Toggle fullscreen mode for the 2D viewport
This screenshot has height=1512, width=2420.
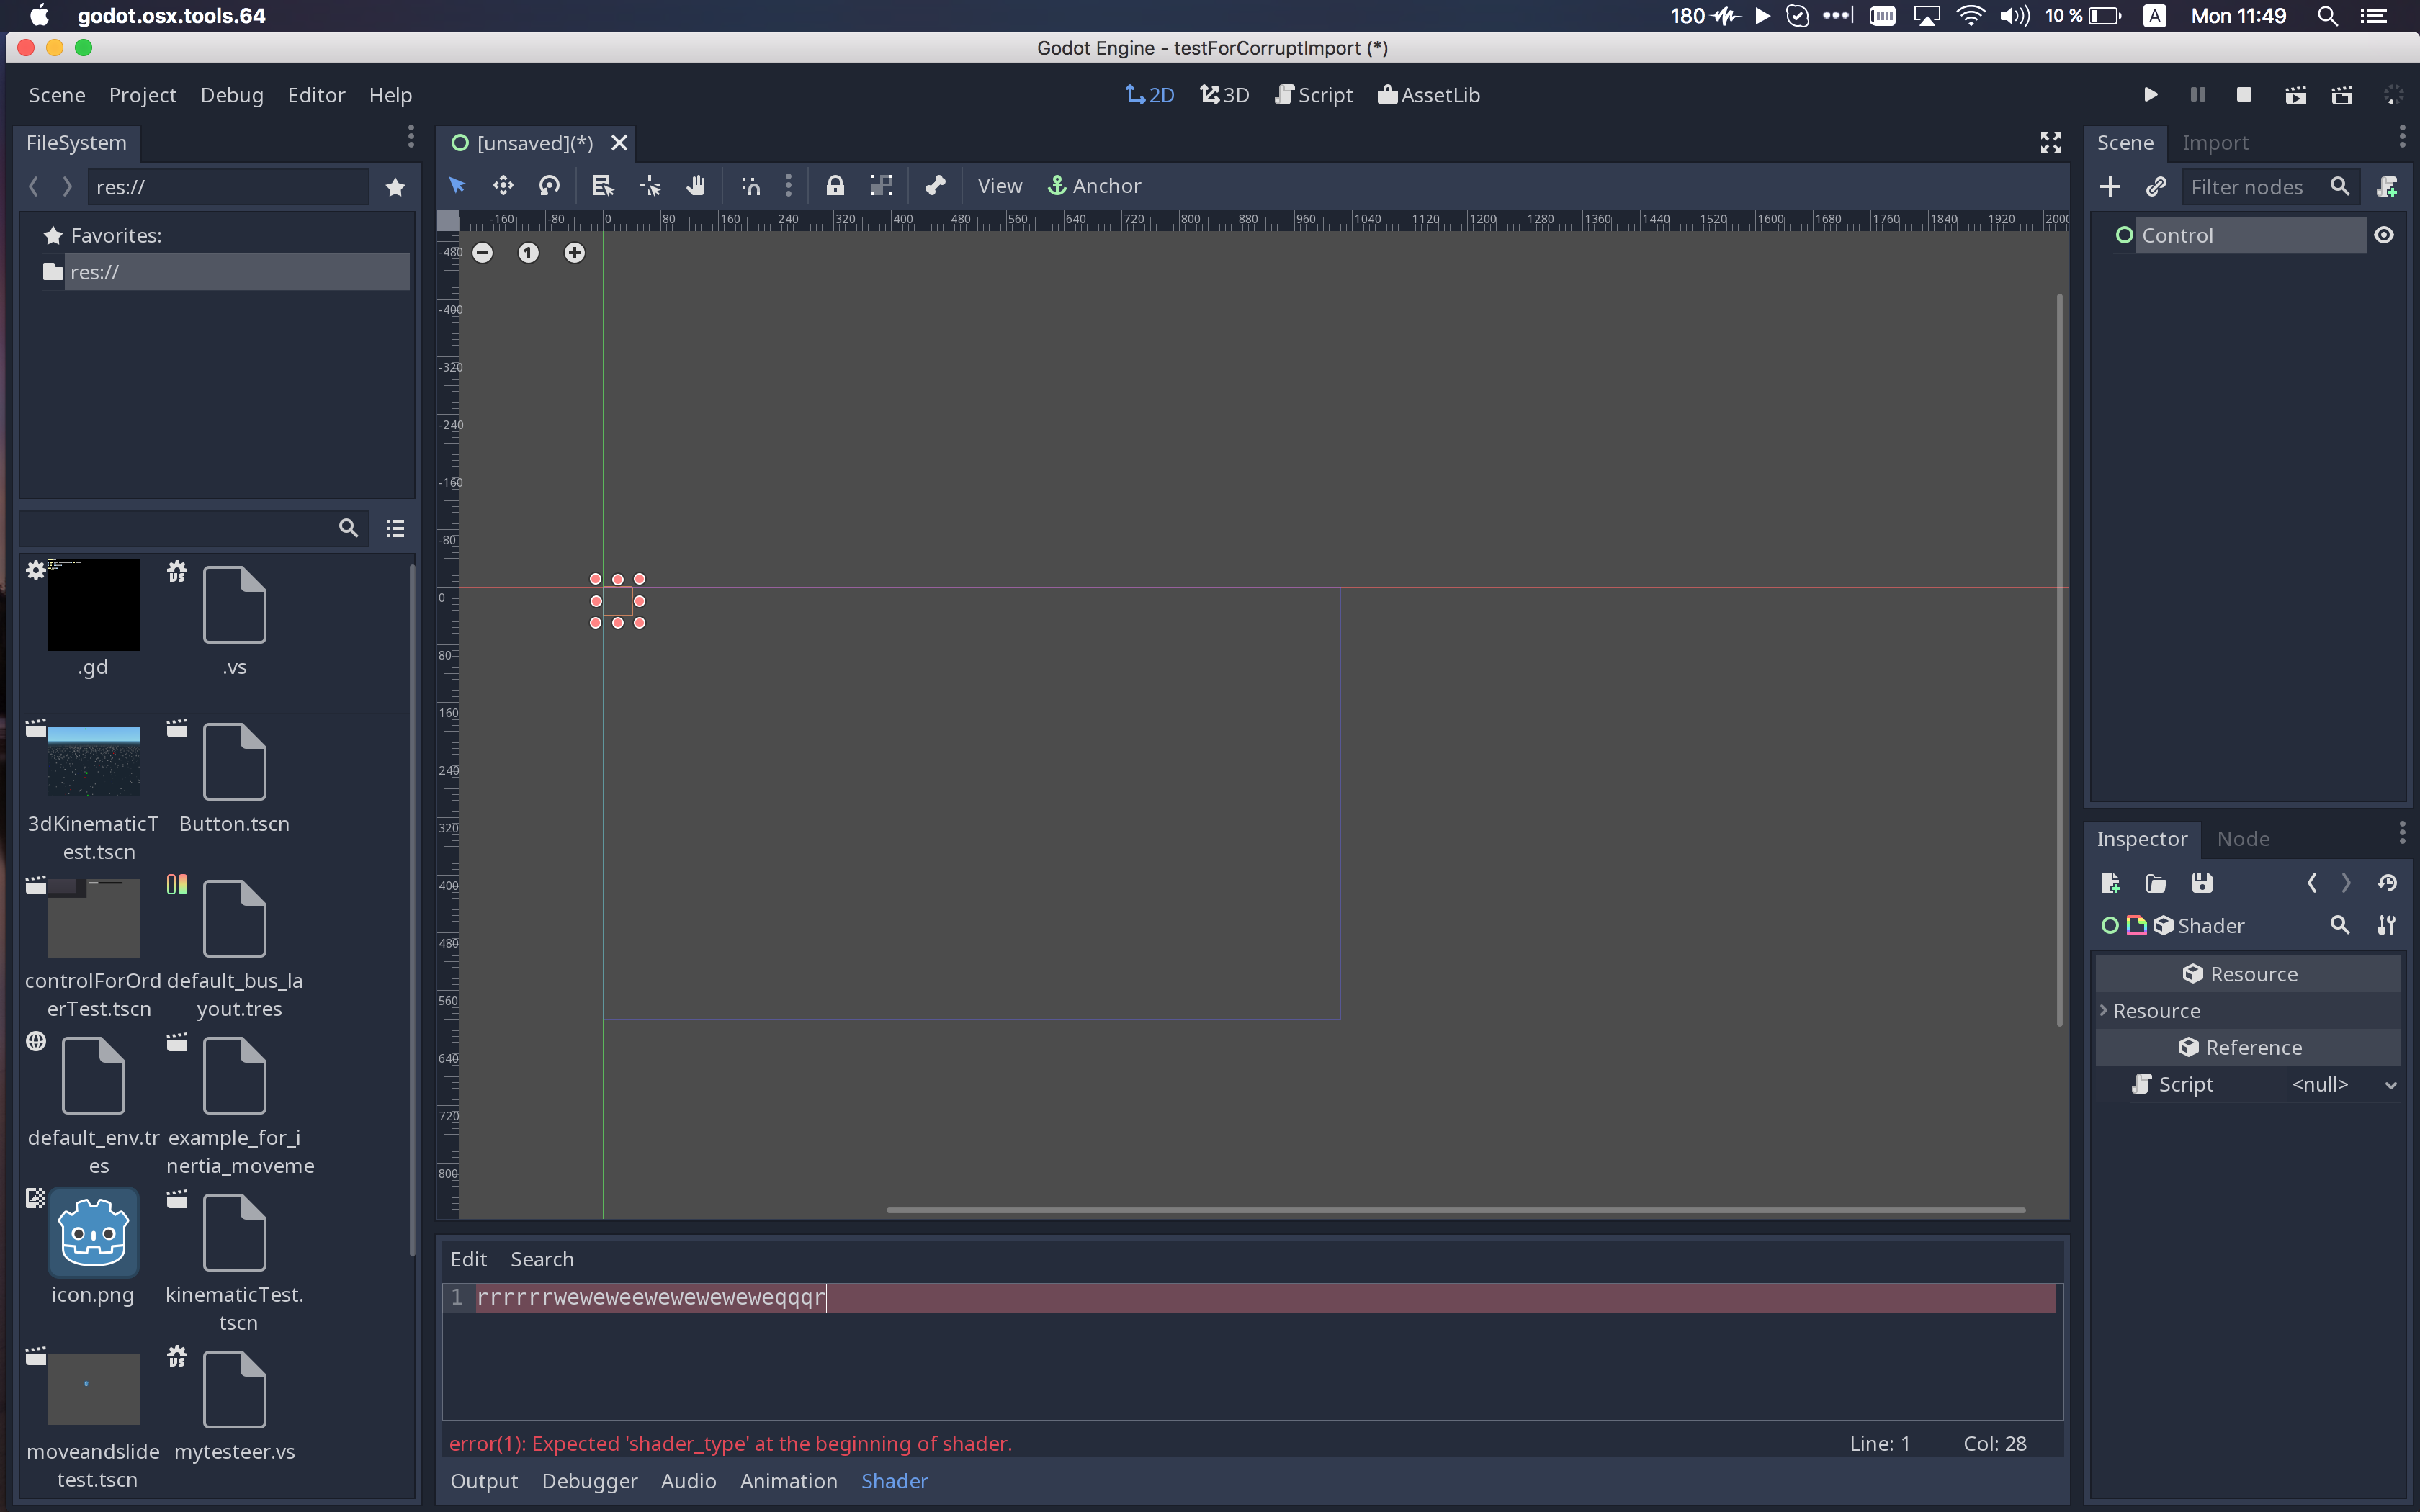click(x=2051, y=143)
